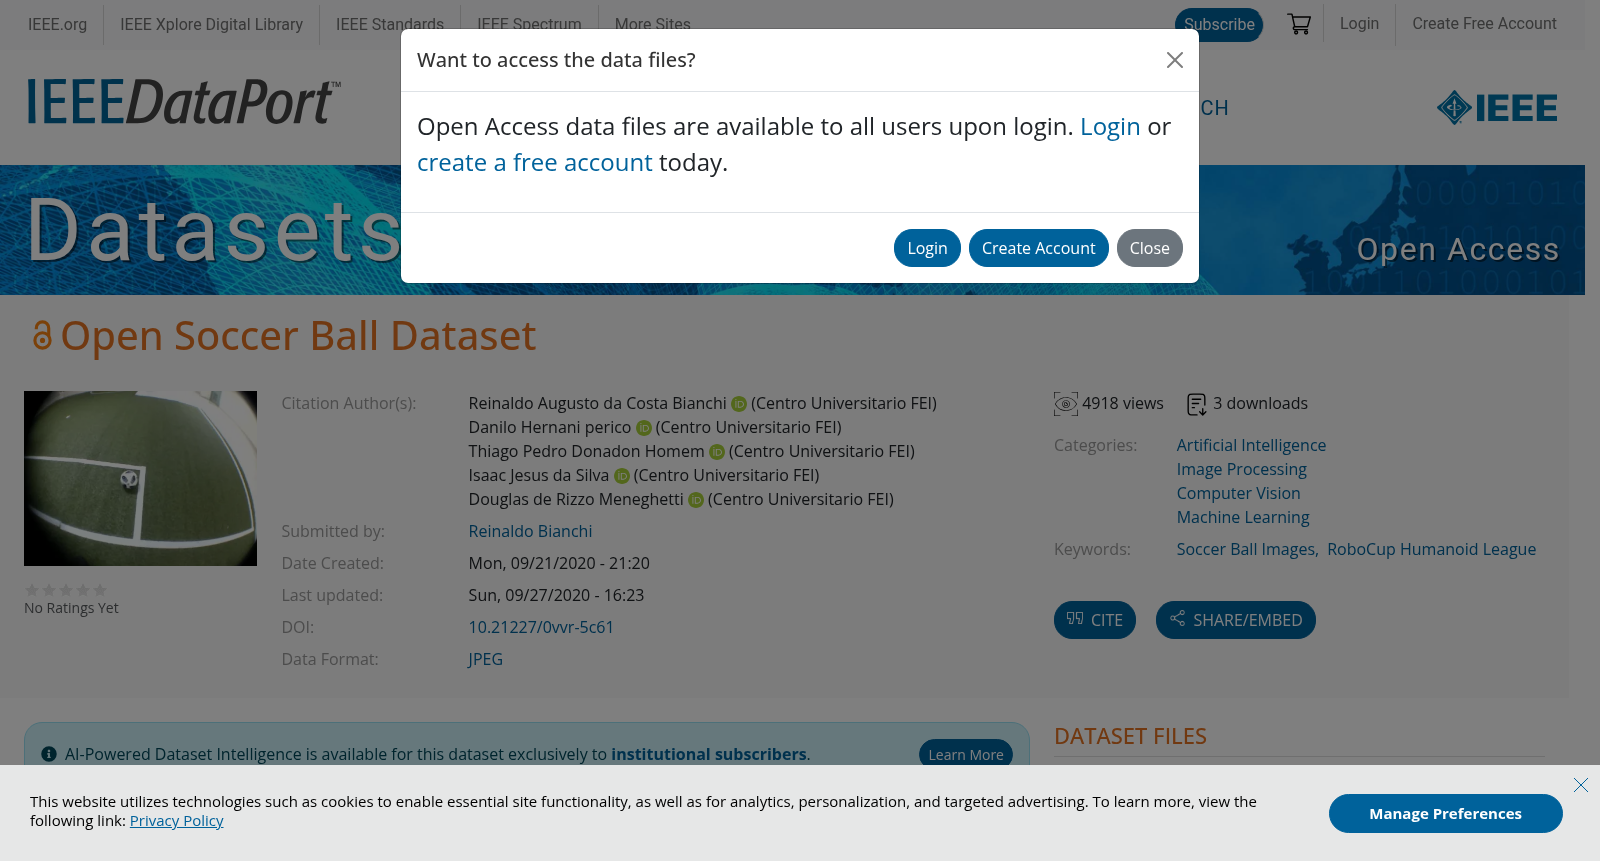Rate the dataset using the star rating
The image size is (1600, 861).
coord(66,590)
